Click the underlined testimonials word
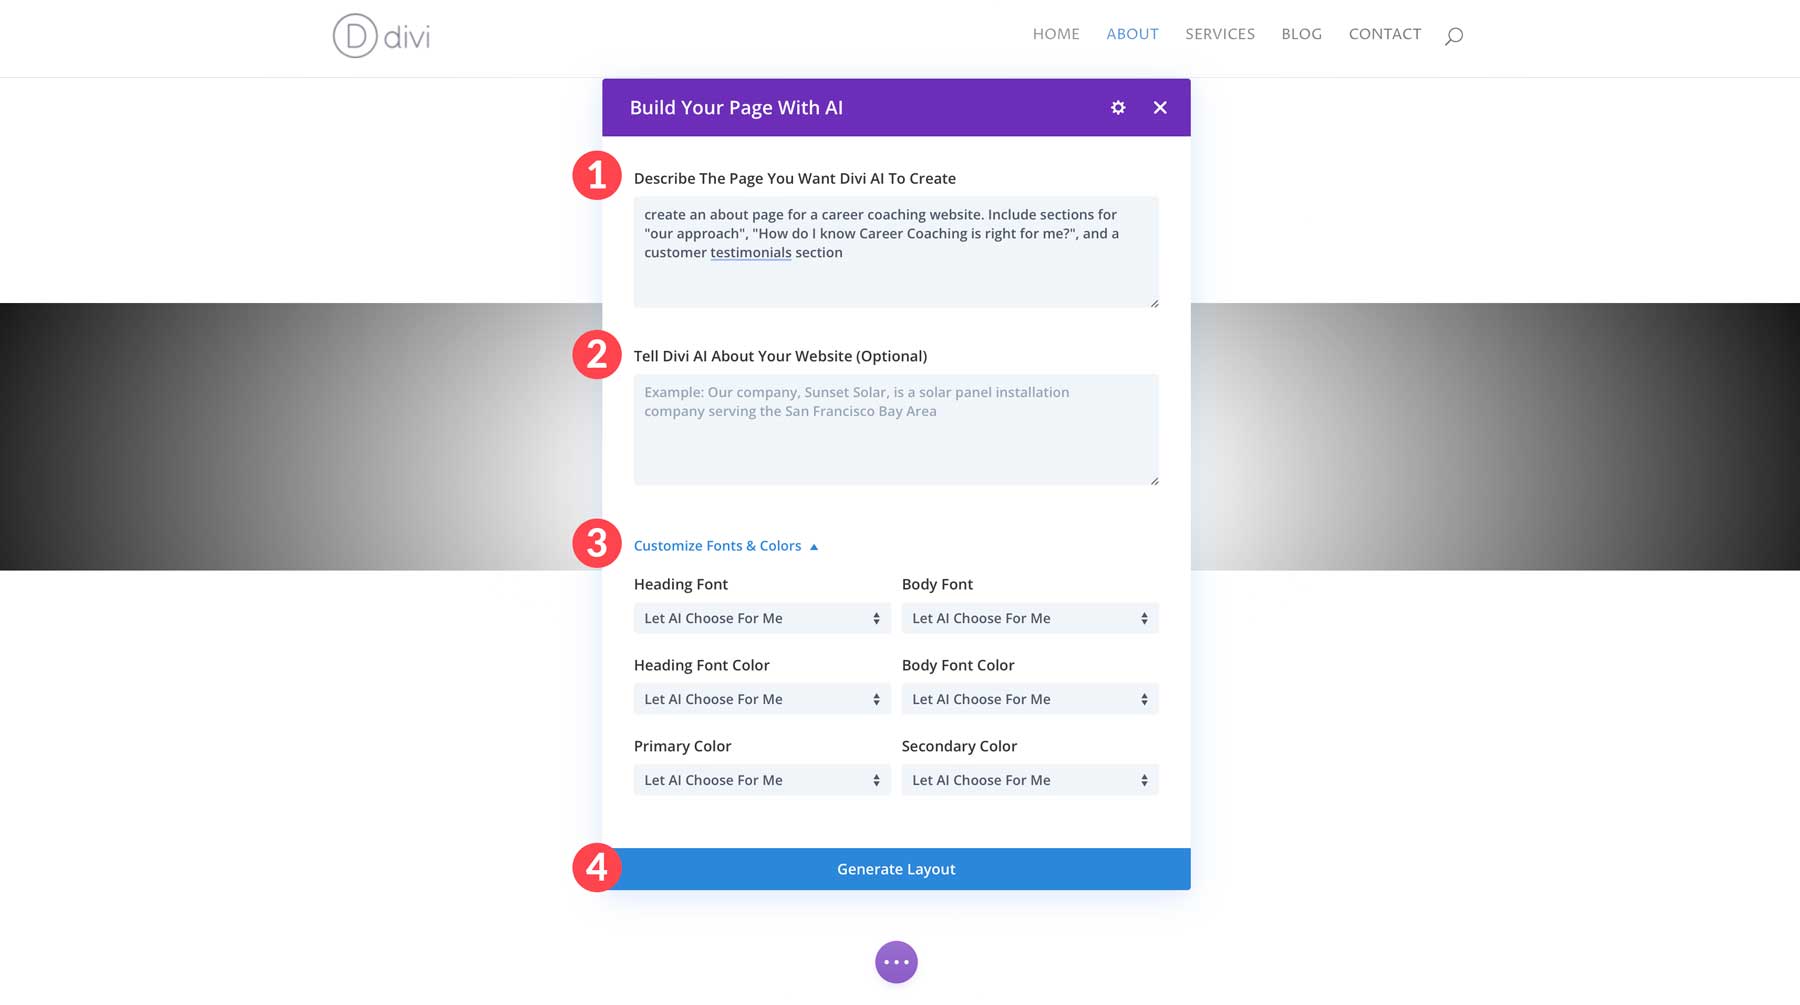Image resolution: width=1800 pixels, height=1005 pixels. click(751, 252)
